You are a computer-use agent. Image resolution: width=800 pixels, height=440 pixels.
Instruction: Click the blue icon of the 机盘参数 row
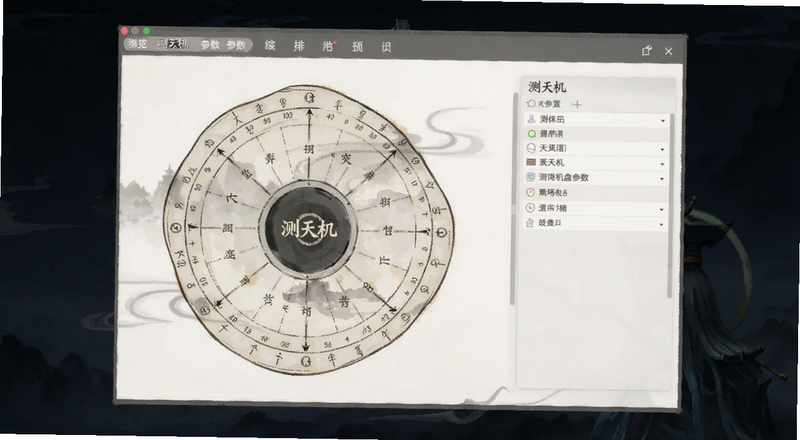pos(531,177)
